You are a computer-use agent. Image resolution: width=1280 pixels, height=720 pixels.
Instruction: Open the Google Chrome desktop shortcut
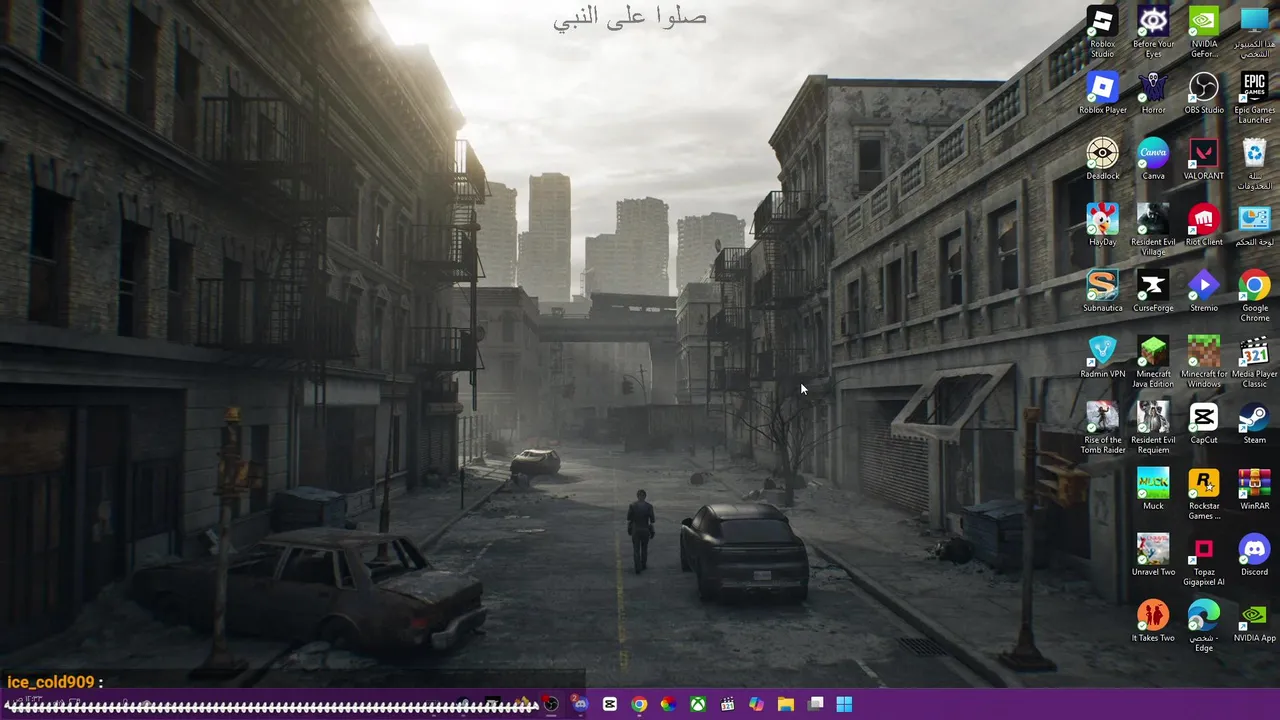(1254, 295)
